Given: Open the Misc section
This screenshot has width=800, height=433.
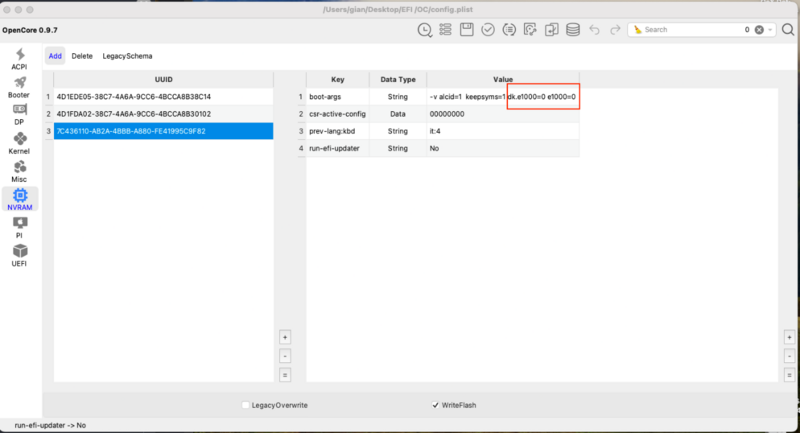Looking at the screenshot, I should coord(19,172).
